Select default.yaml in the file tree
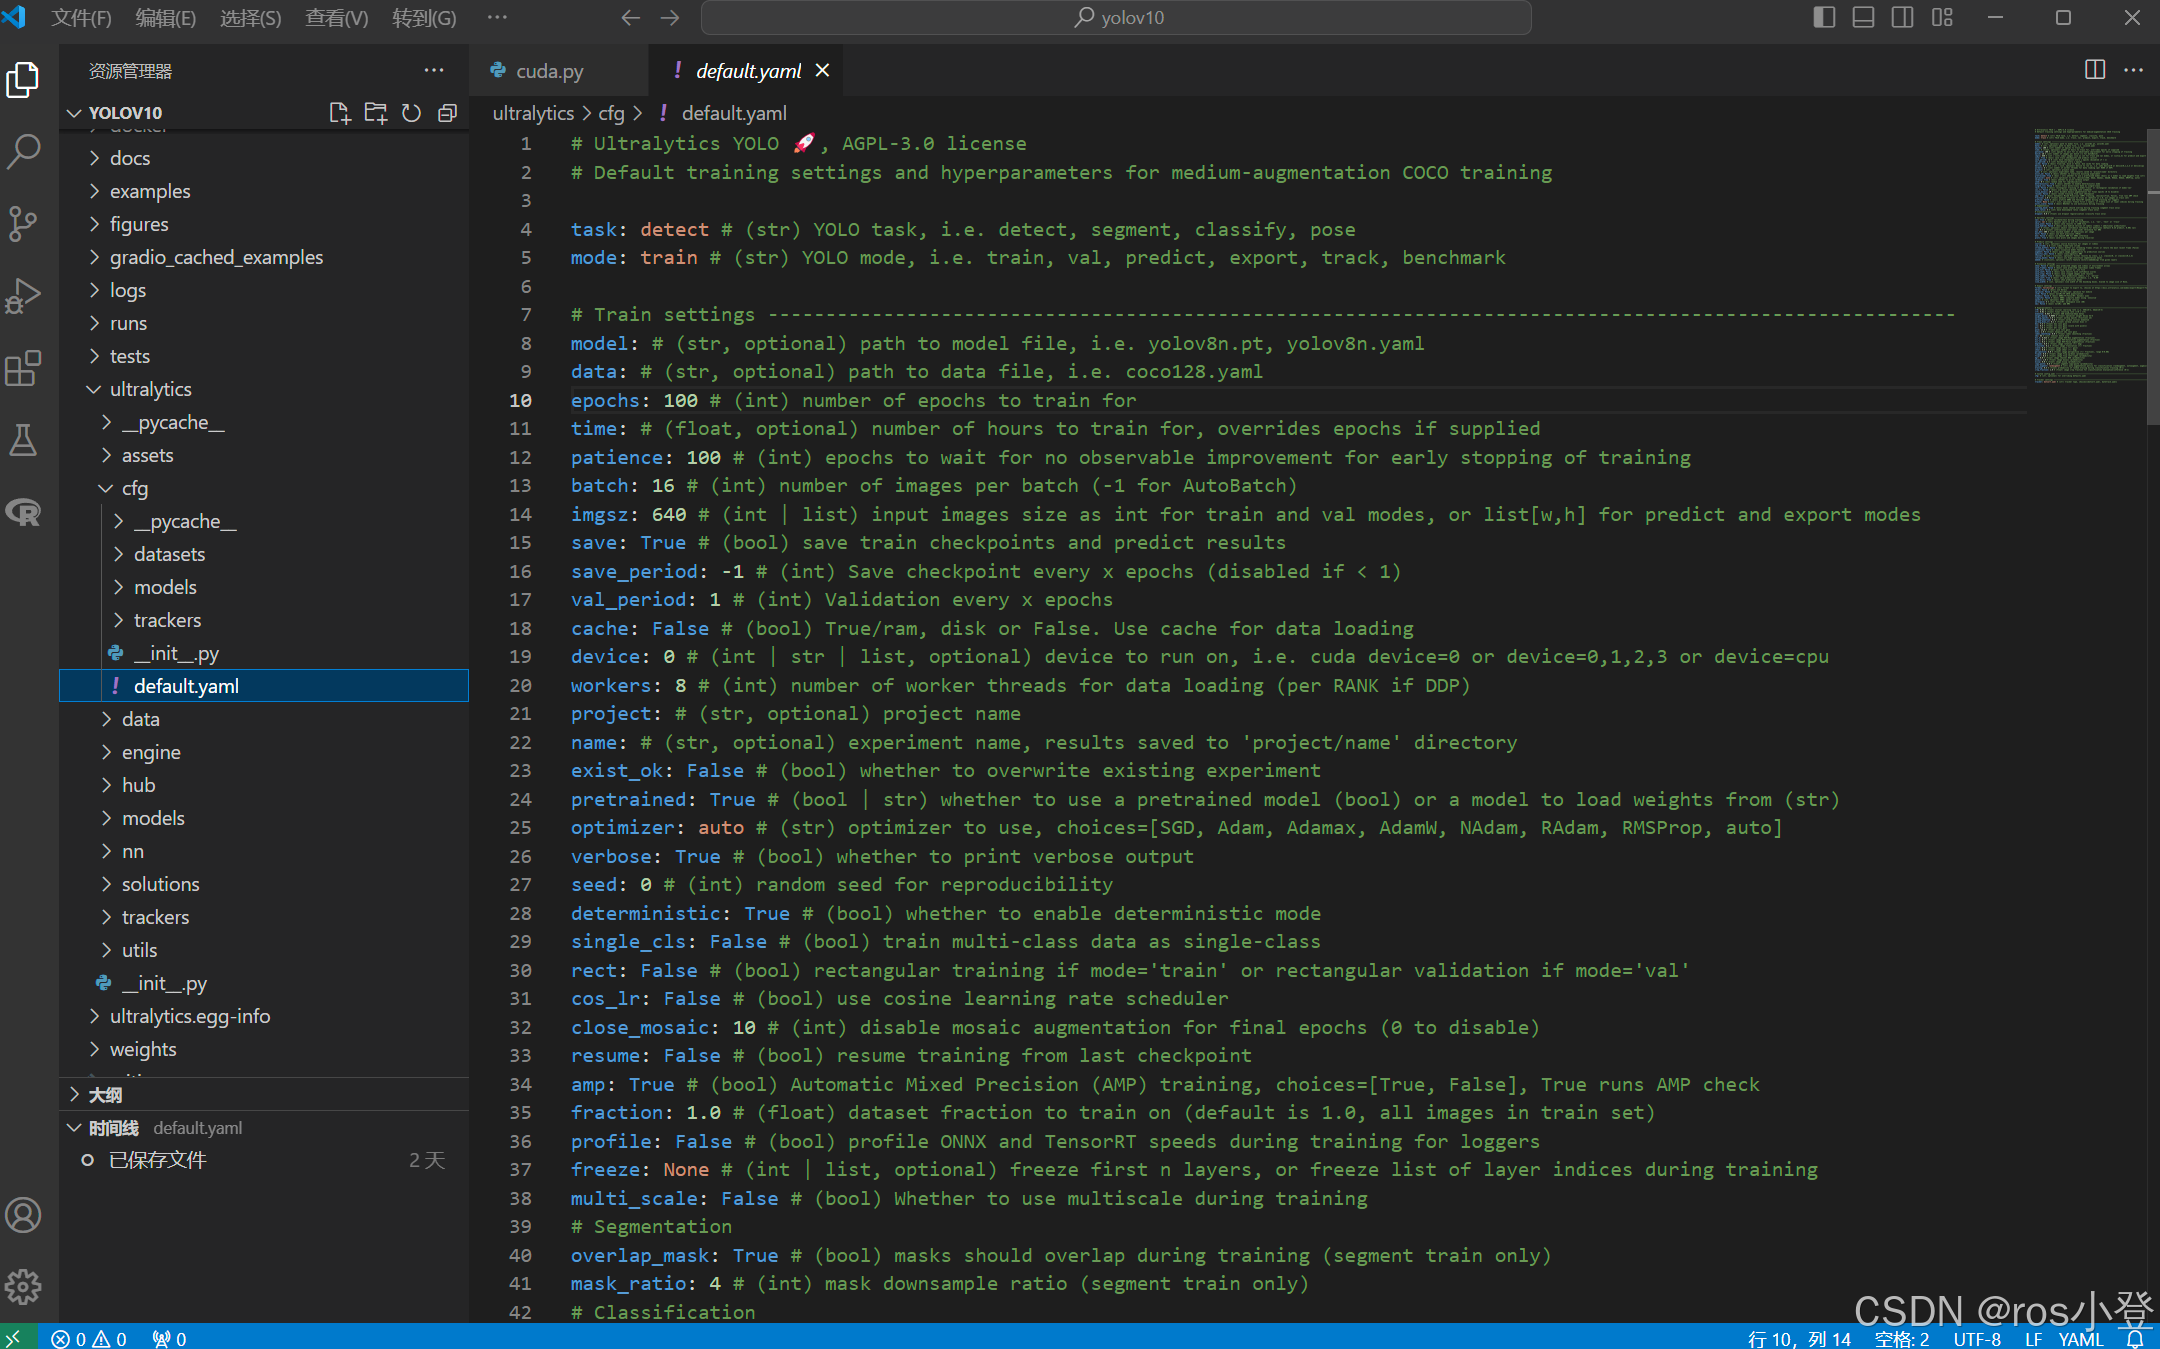 [x=264, y=686]
